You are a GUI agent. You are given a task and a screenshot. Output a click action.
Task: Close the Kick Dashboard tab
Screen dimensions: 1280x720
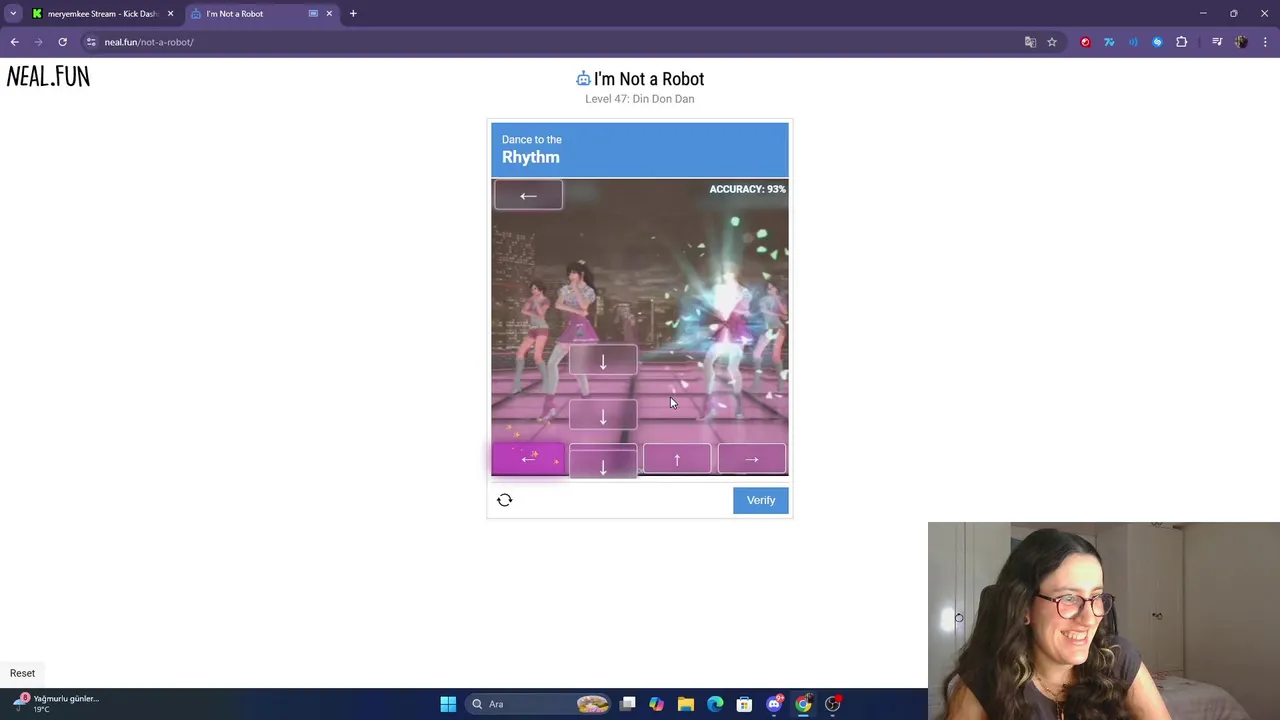click(170, 14)
